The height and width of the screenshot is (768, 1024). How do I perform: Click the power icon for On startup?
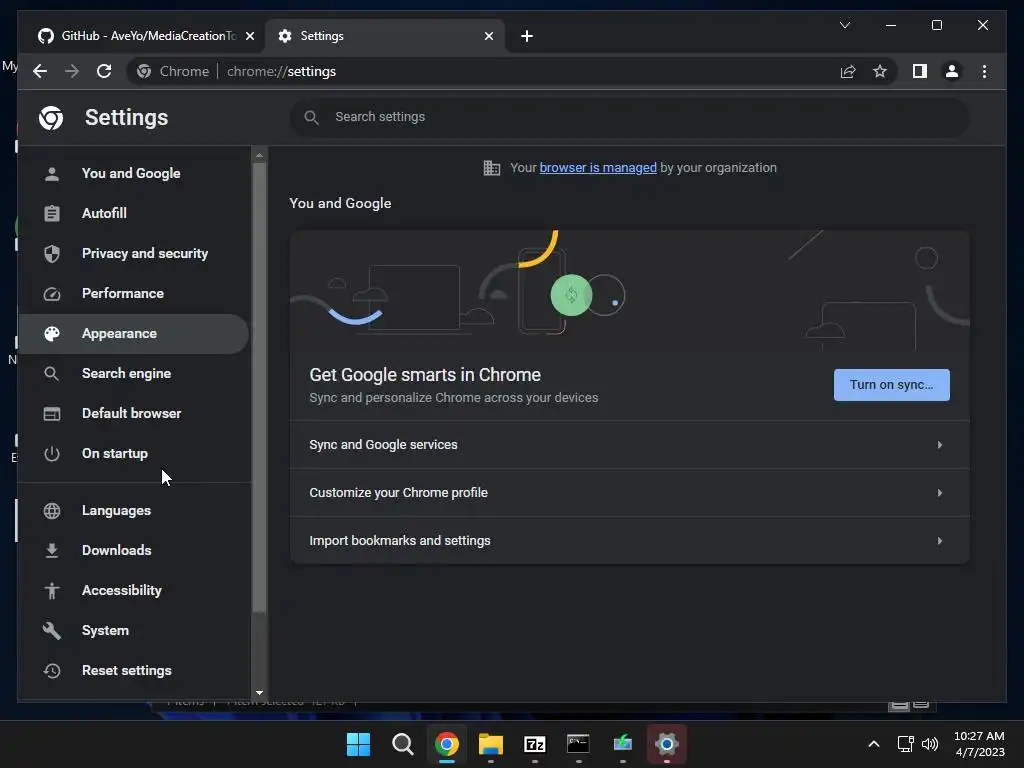click(x=52, y=454)
